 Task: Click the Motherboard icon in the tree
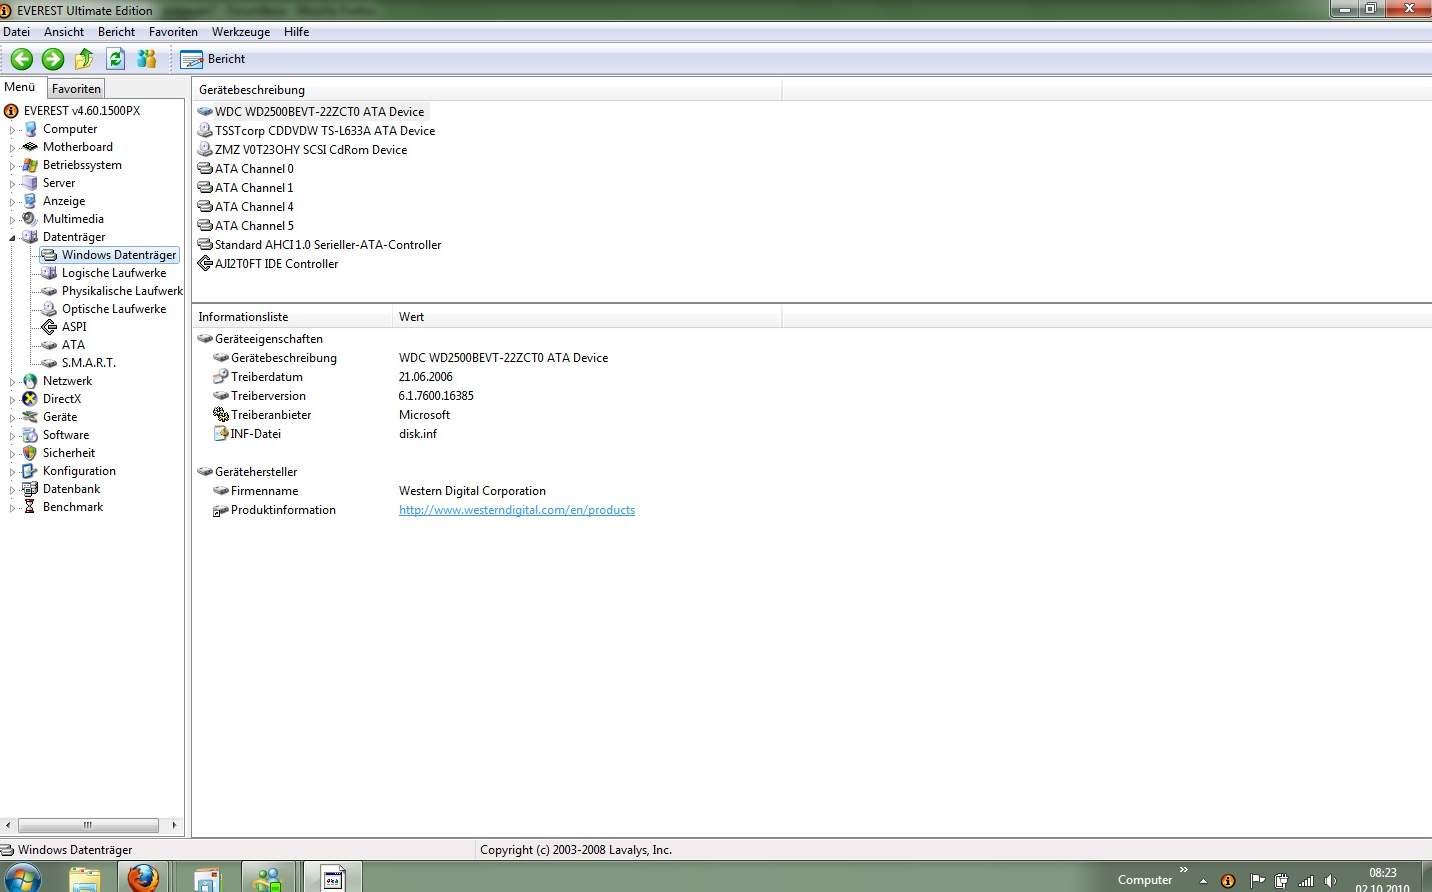(x=30, y=147)
